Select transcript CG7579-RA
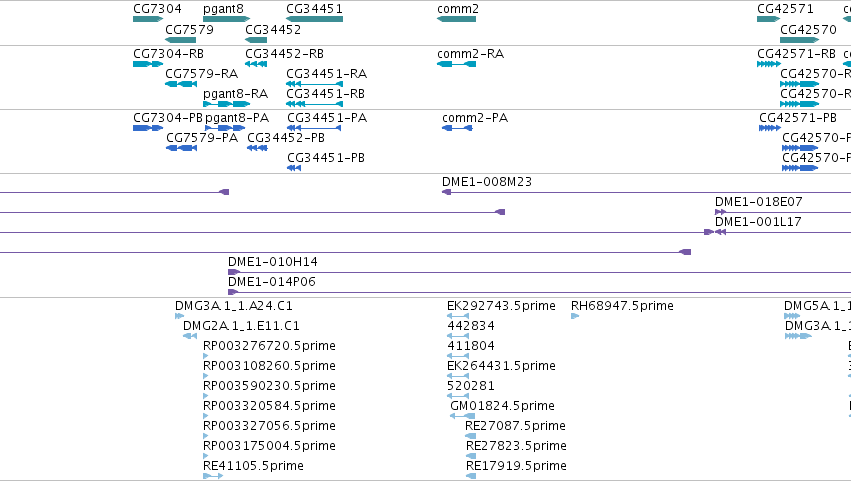The height and width of the screenshot is (481, 851). point(201,73)
